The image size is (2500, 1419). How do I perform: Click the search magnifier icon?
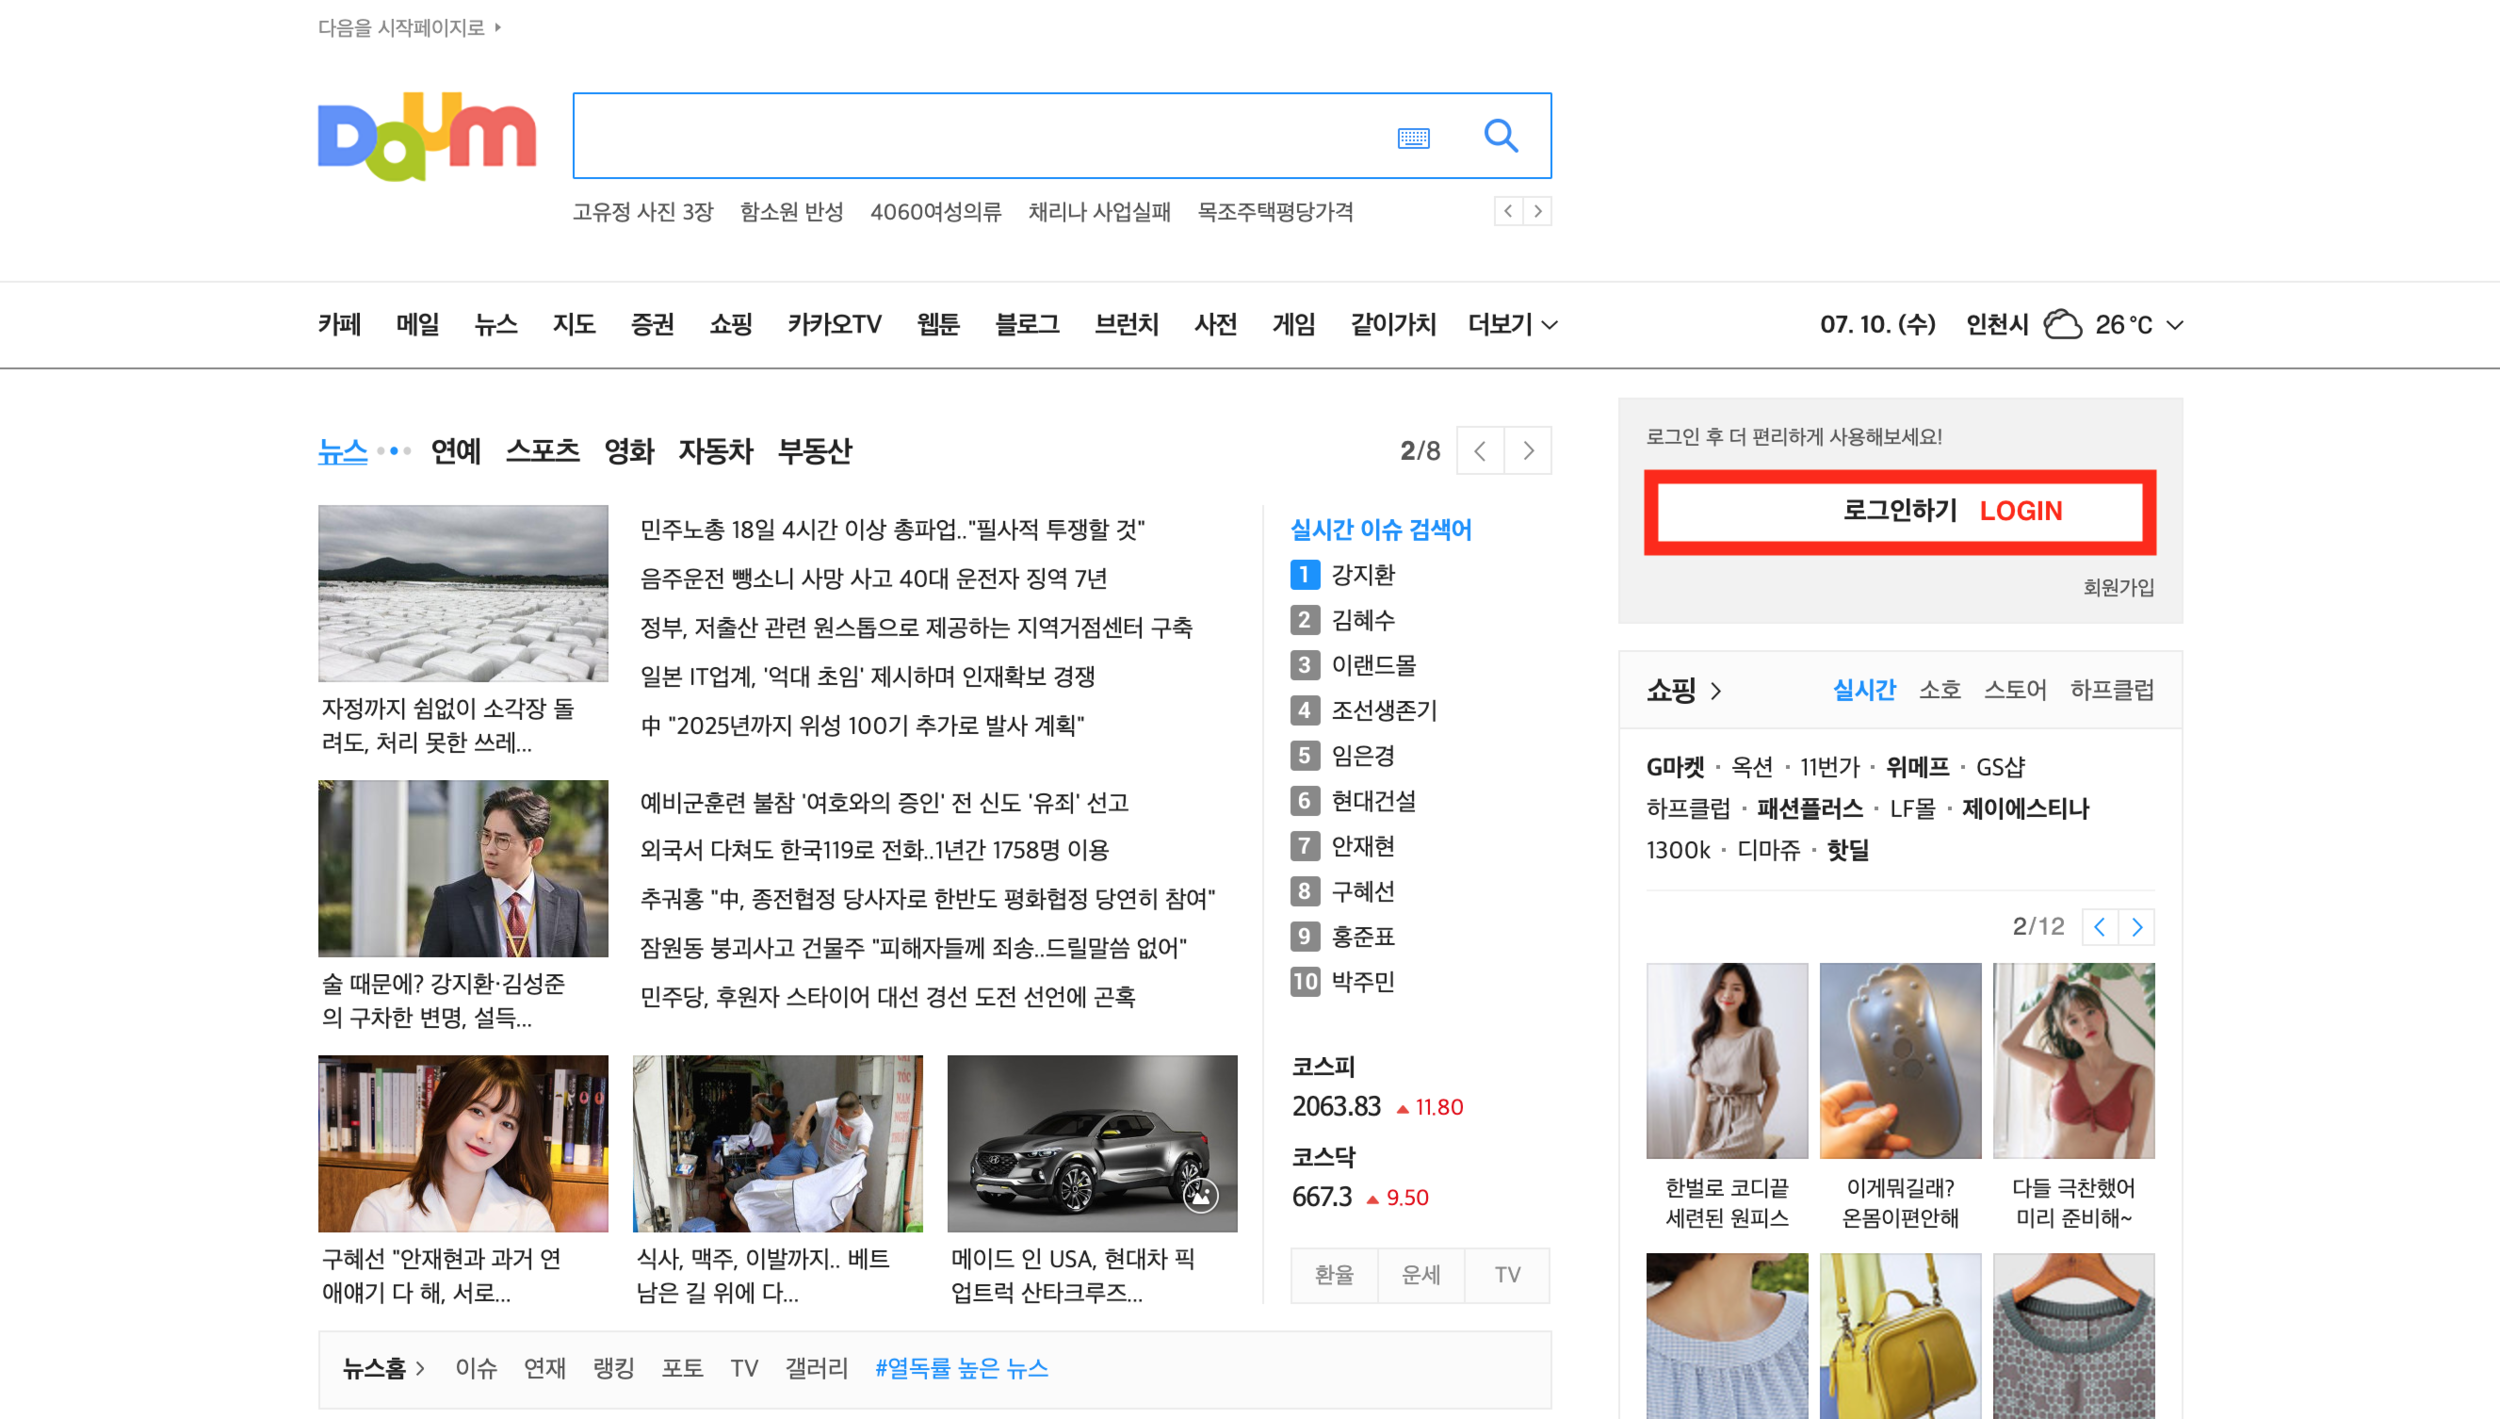[1501, 136]
